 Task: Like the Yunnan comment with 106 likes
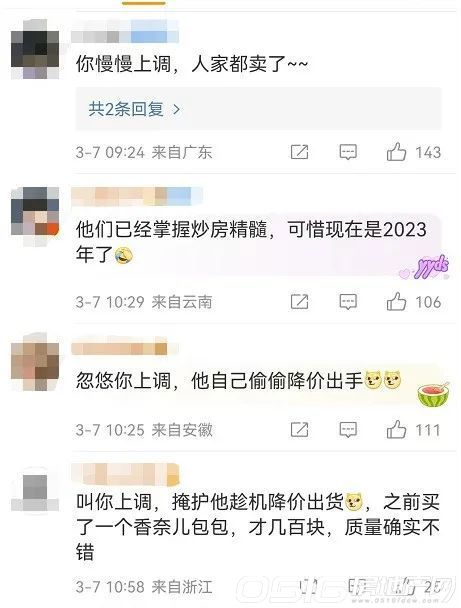coord(396,301)
